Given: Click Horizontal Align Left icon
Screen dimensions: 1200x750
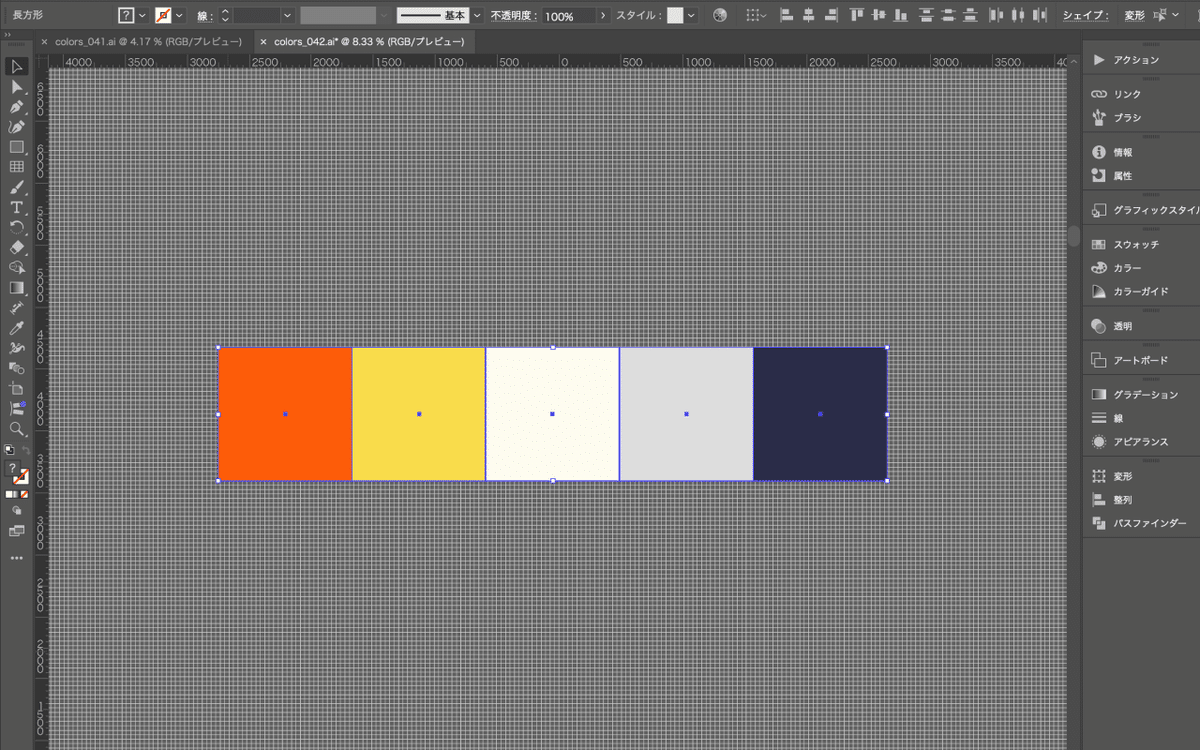Looking at the screenshot, I should coord(786,16).
